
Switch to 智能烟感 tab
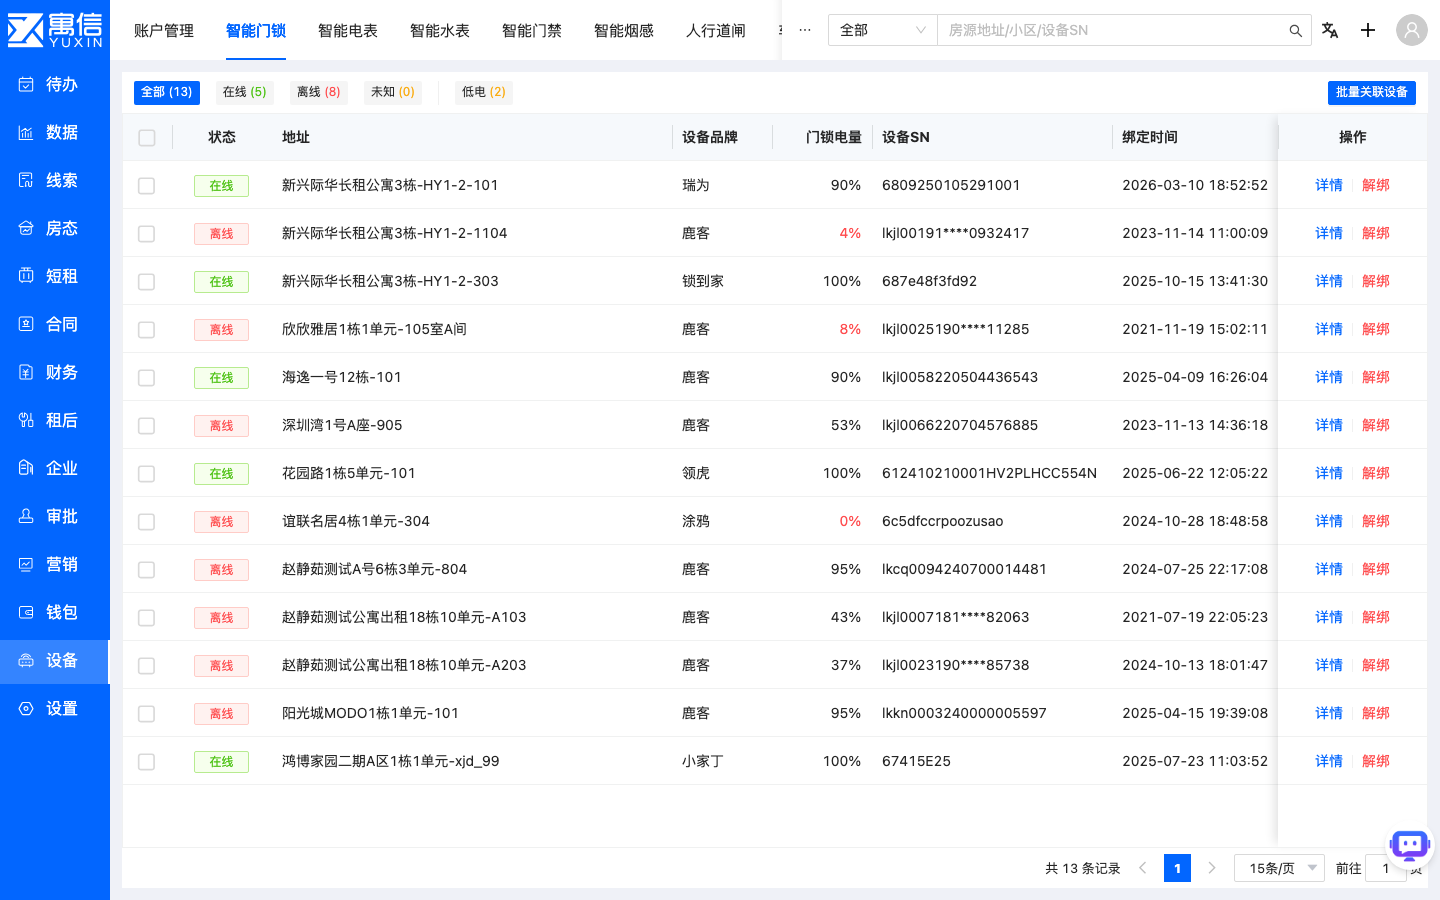[x=624, y=31]
